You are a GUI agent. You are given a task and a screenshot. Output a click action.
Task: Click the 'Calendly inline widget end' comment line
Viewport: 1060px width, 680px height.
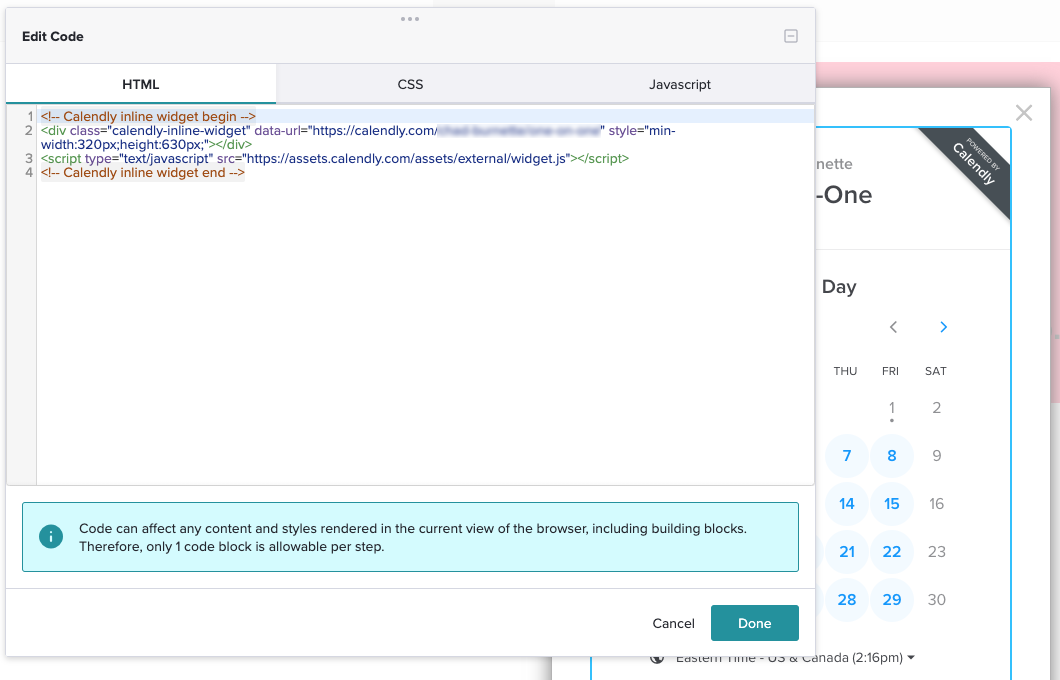click(x=143, y=172)
